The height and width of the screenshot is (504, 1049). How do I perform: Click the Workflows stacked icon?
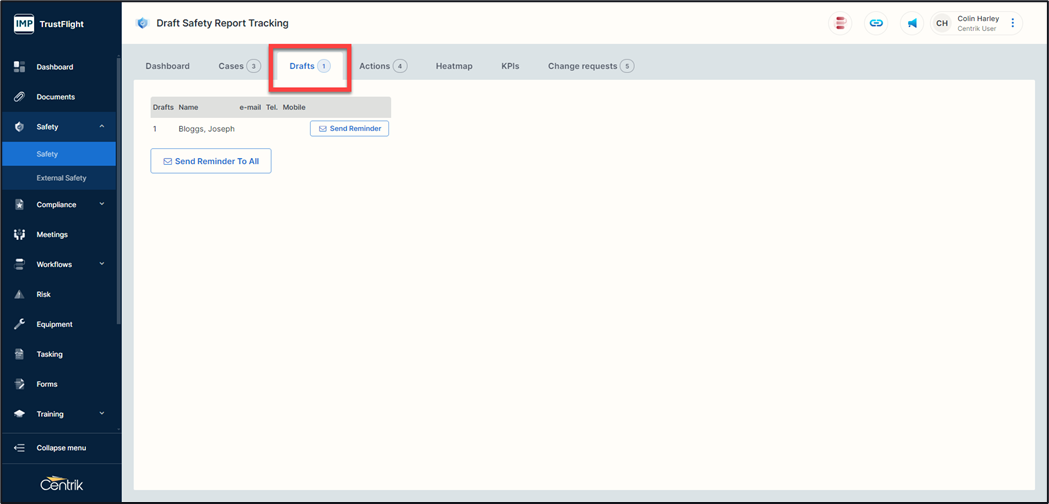click(x=19, y=264)
